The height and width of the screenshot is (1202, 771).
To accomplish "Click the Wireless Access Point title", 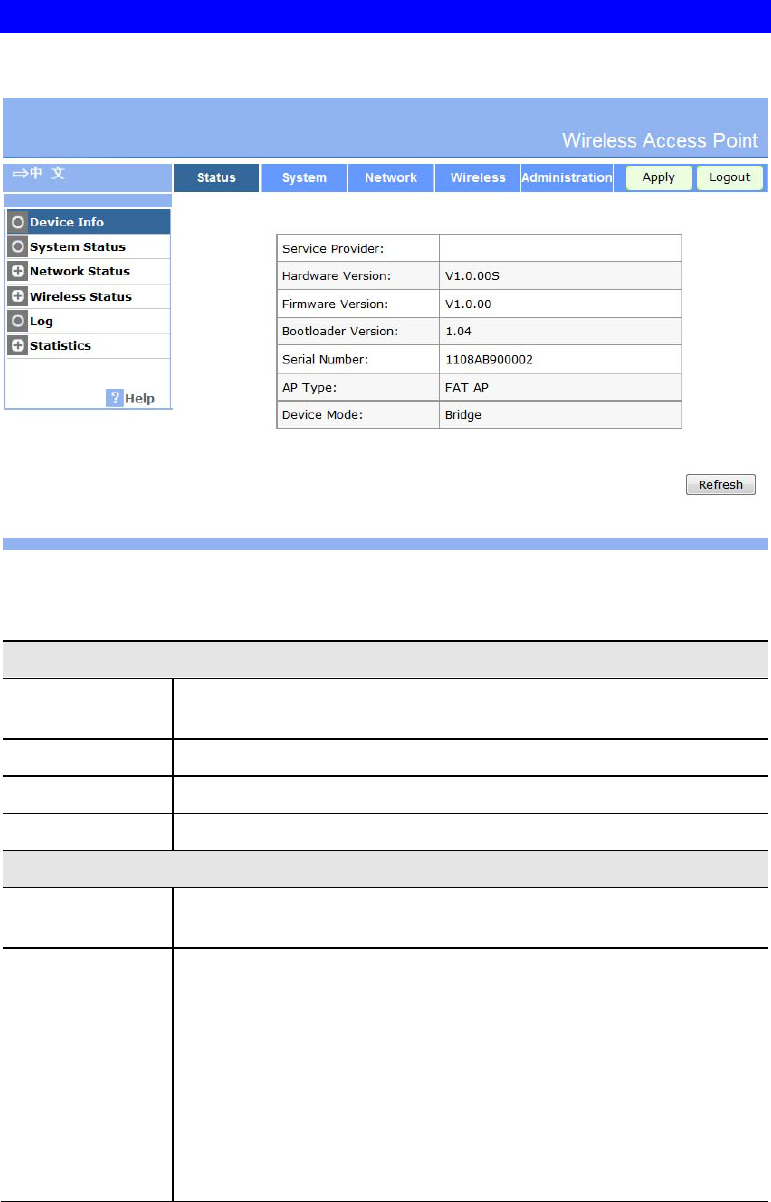I will (660, 139).
